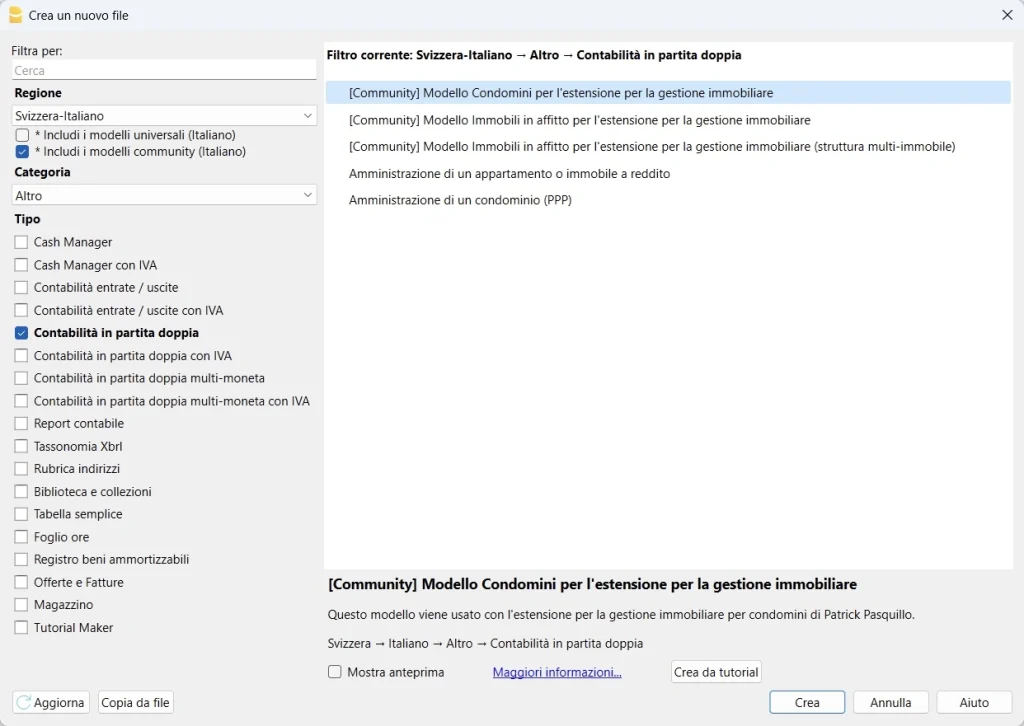Open the Maggiori informazioni link
Viewport: 1024px width, 726px height.
point(557,672)
